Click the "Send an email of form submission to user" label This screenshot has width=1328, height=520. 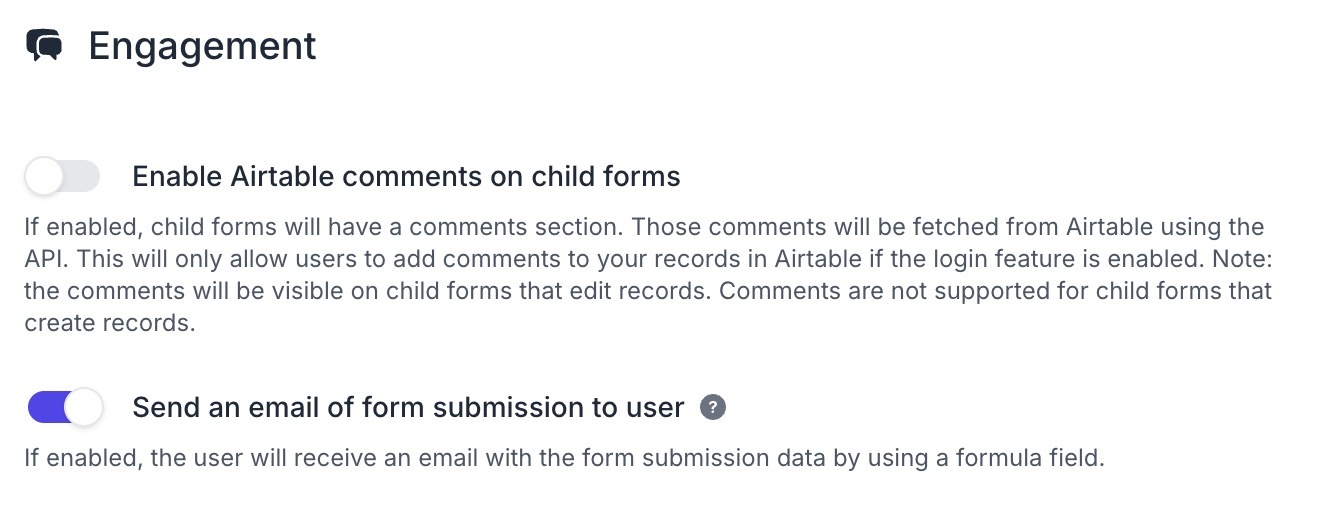click(x=408, y=407)
